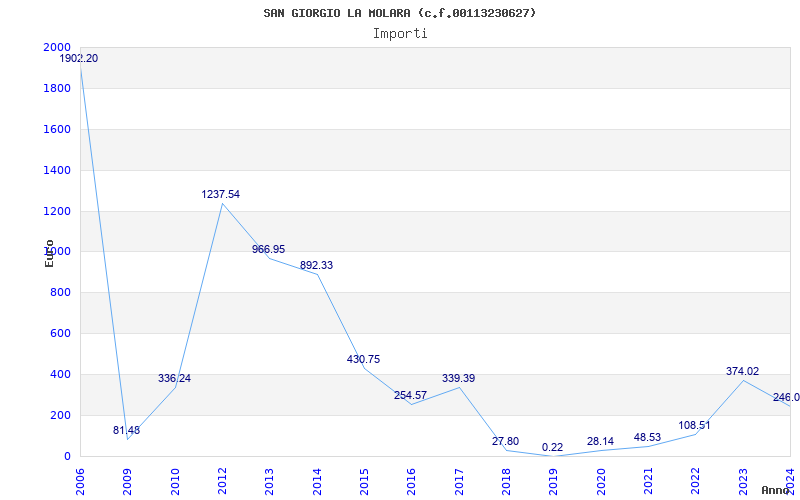The width and height of the screenshot is (800, 500).
Task: Select the x-axis year 2015
Action: pos(364,482)
